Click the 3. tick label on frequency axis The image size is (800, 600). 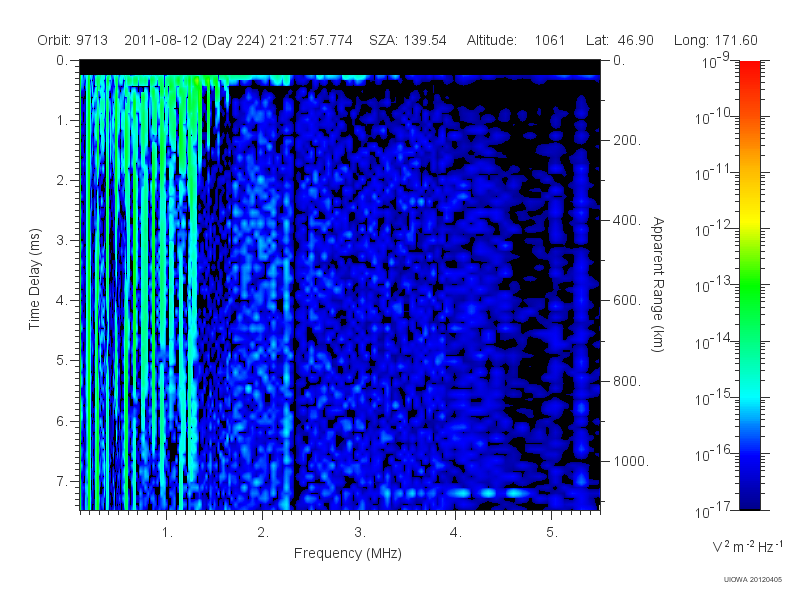click(x=360, y=533)
